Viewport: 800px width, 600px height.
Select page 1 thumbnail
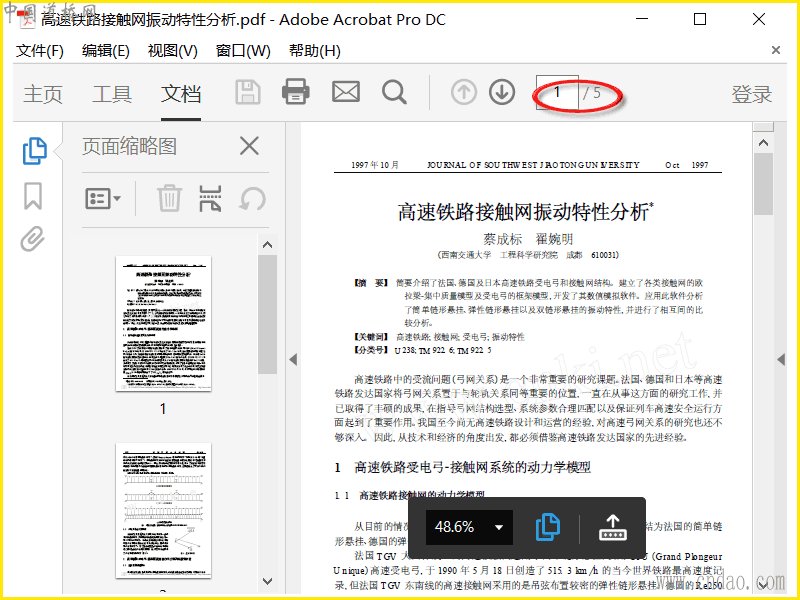pyautogui.click(x=163, y=323)
